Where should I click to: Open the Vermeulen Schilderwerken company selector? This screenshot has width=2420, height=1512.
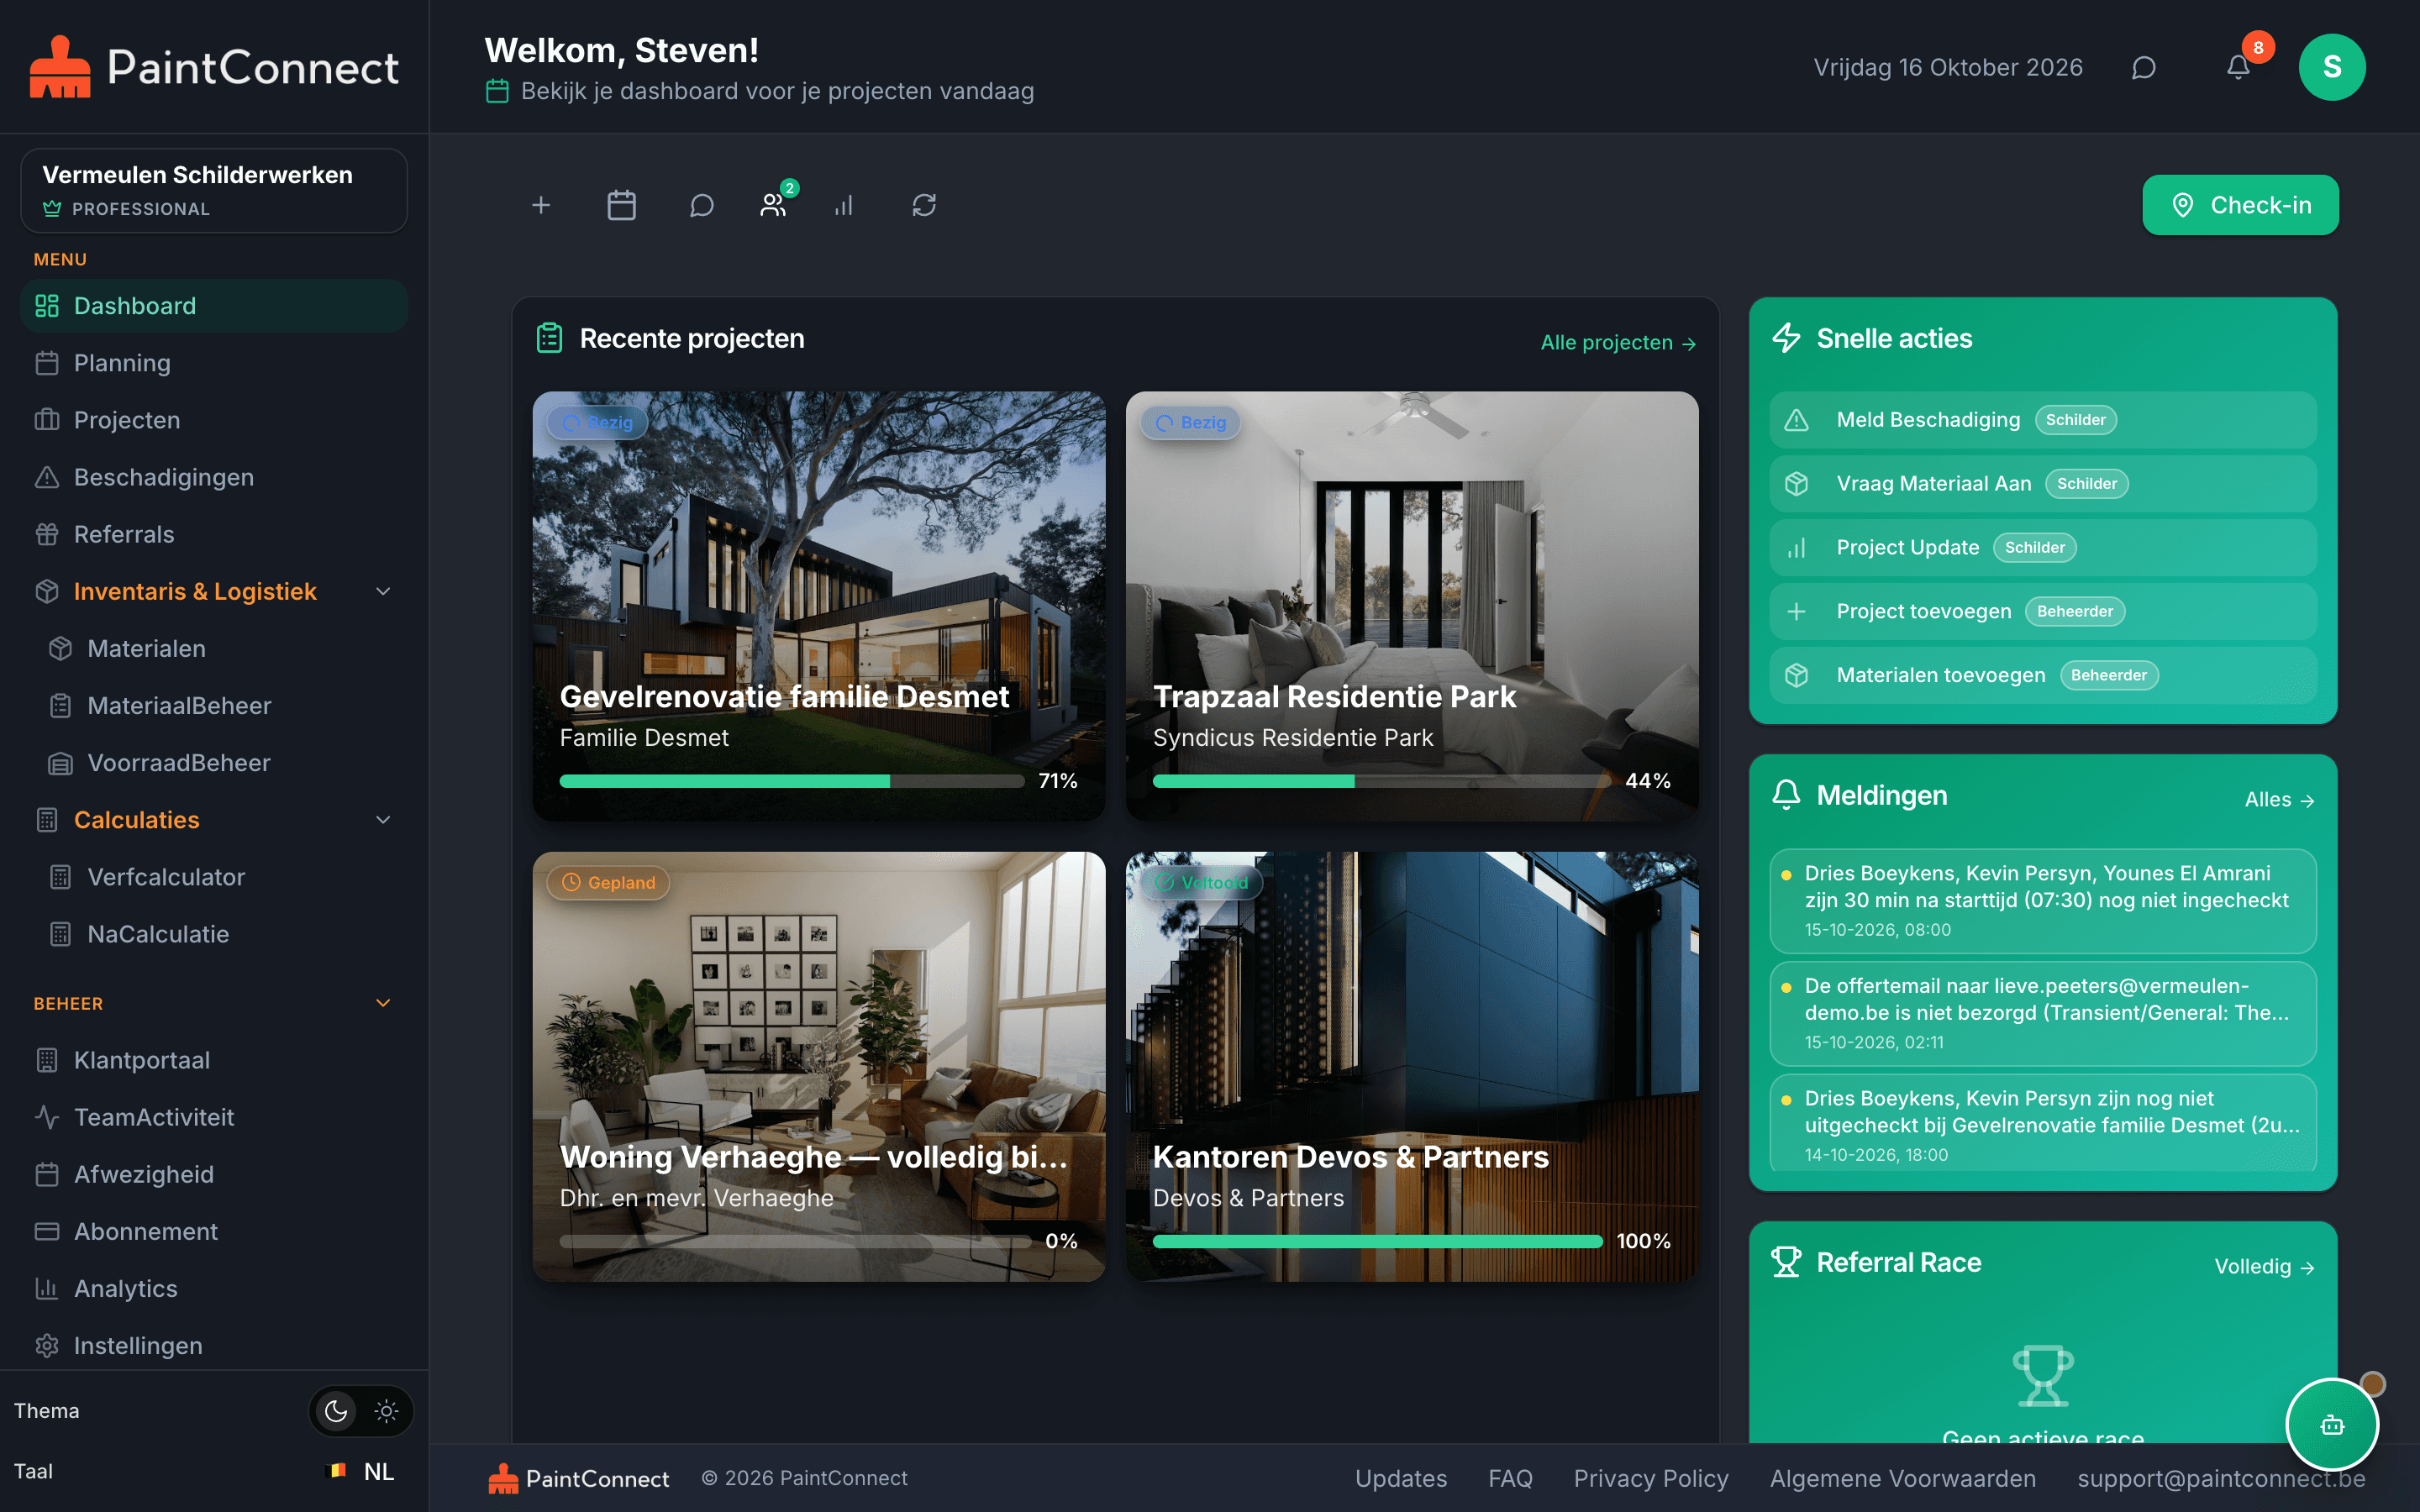click(214, 191)
